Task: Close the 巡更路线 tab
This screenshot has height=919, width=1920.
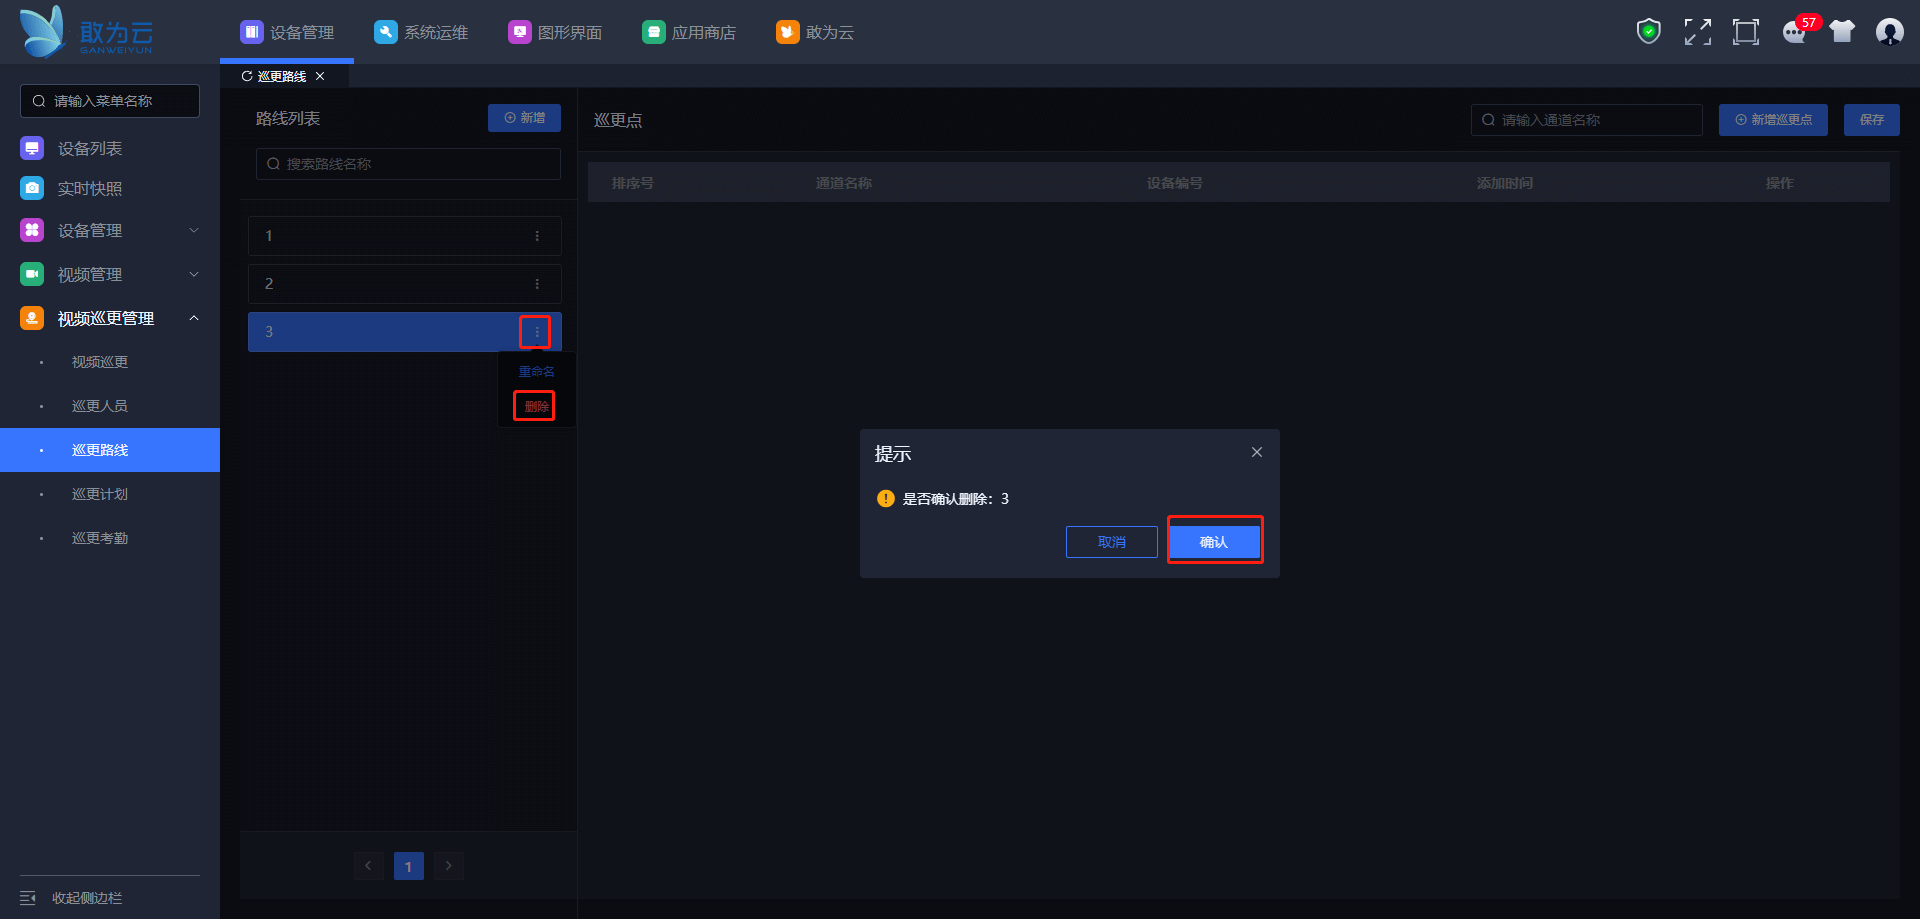Action: pos(320,76)
